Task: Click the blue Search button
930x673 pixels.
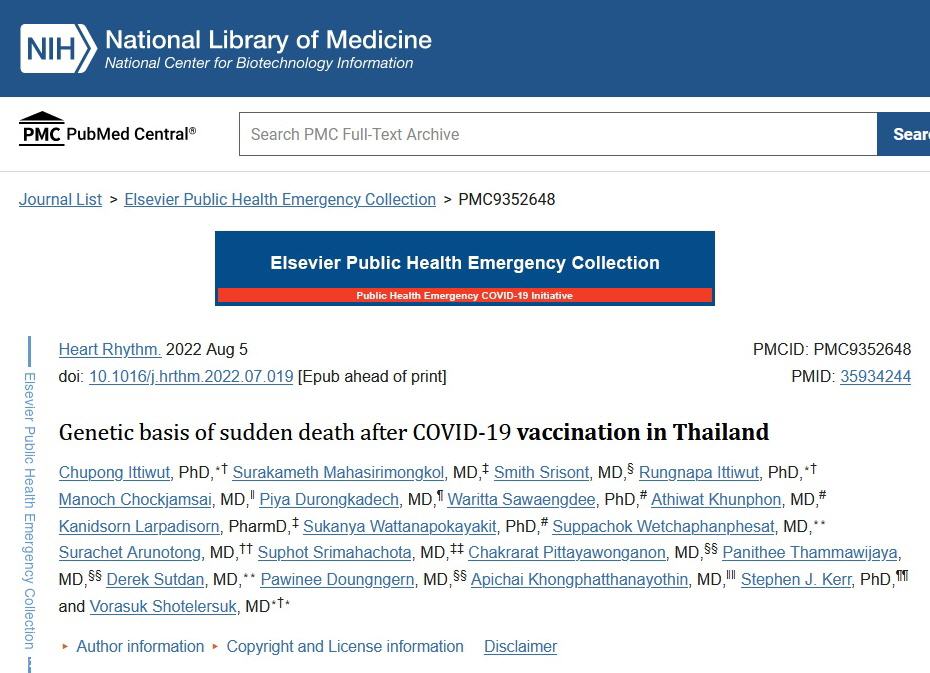Action: [903, 134]
